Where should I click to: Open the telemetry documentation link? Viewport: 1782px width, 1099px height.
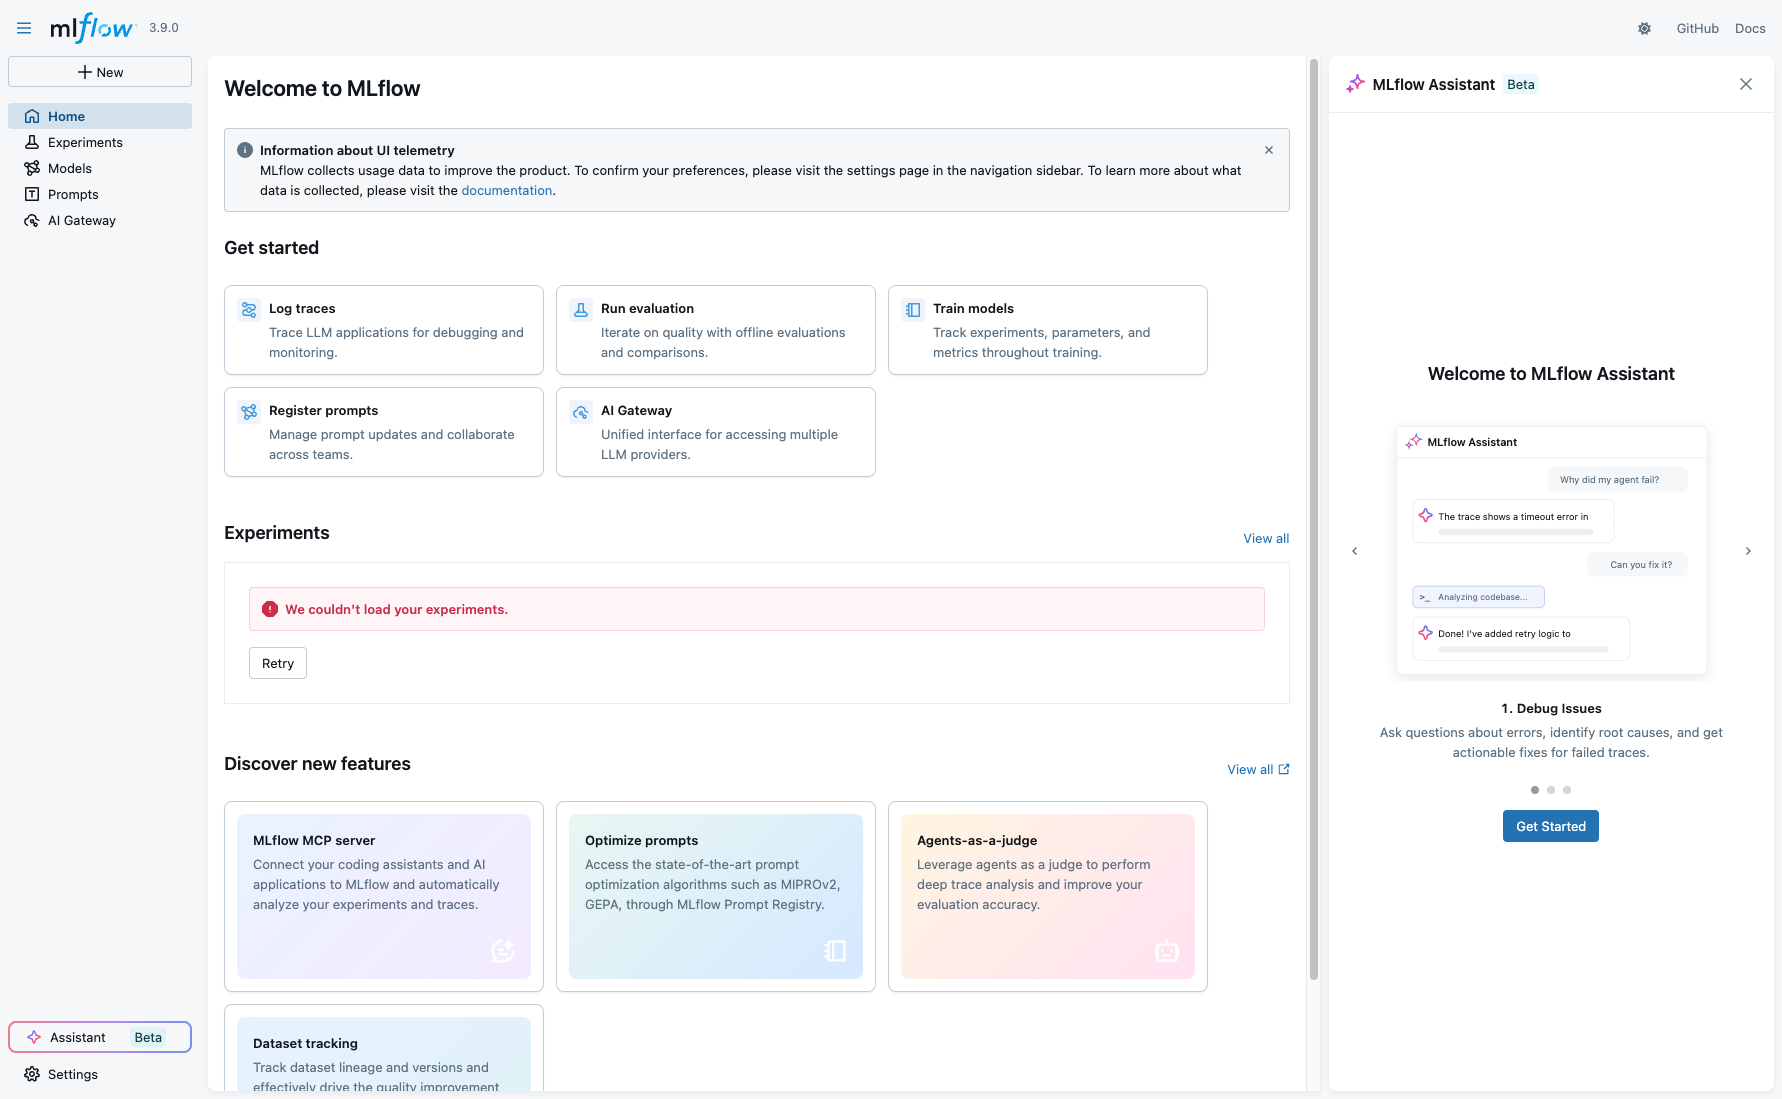[506, 190]
